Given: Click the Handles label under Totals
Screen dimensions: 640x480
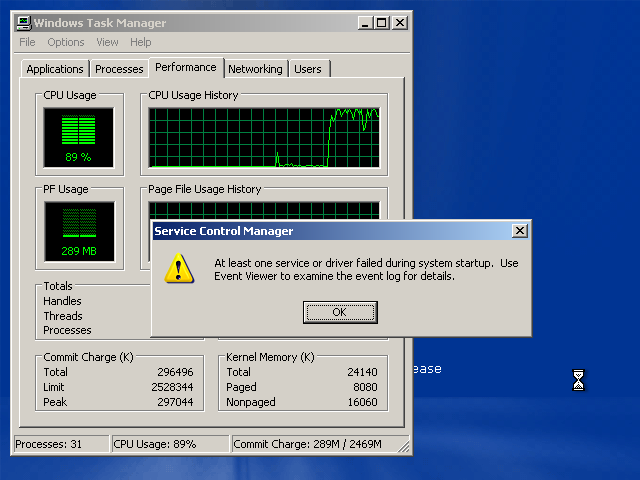Looking at the screenshot, I should pos(62,301).
